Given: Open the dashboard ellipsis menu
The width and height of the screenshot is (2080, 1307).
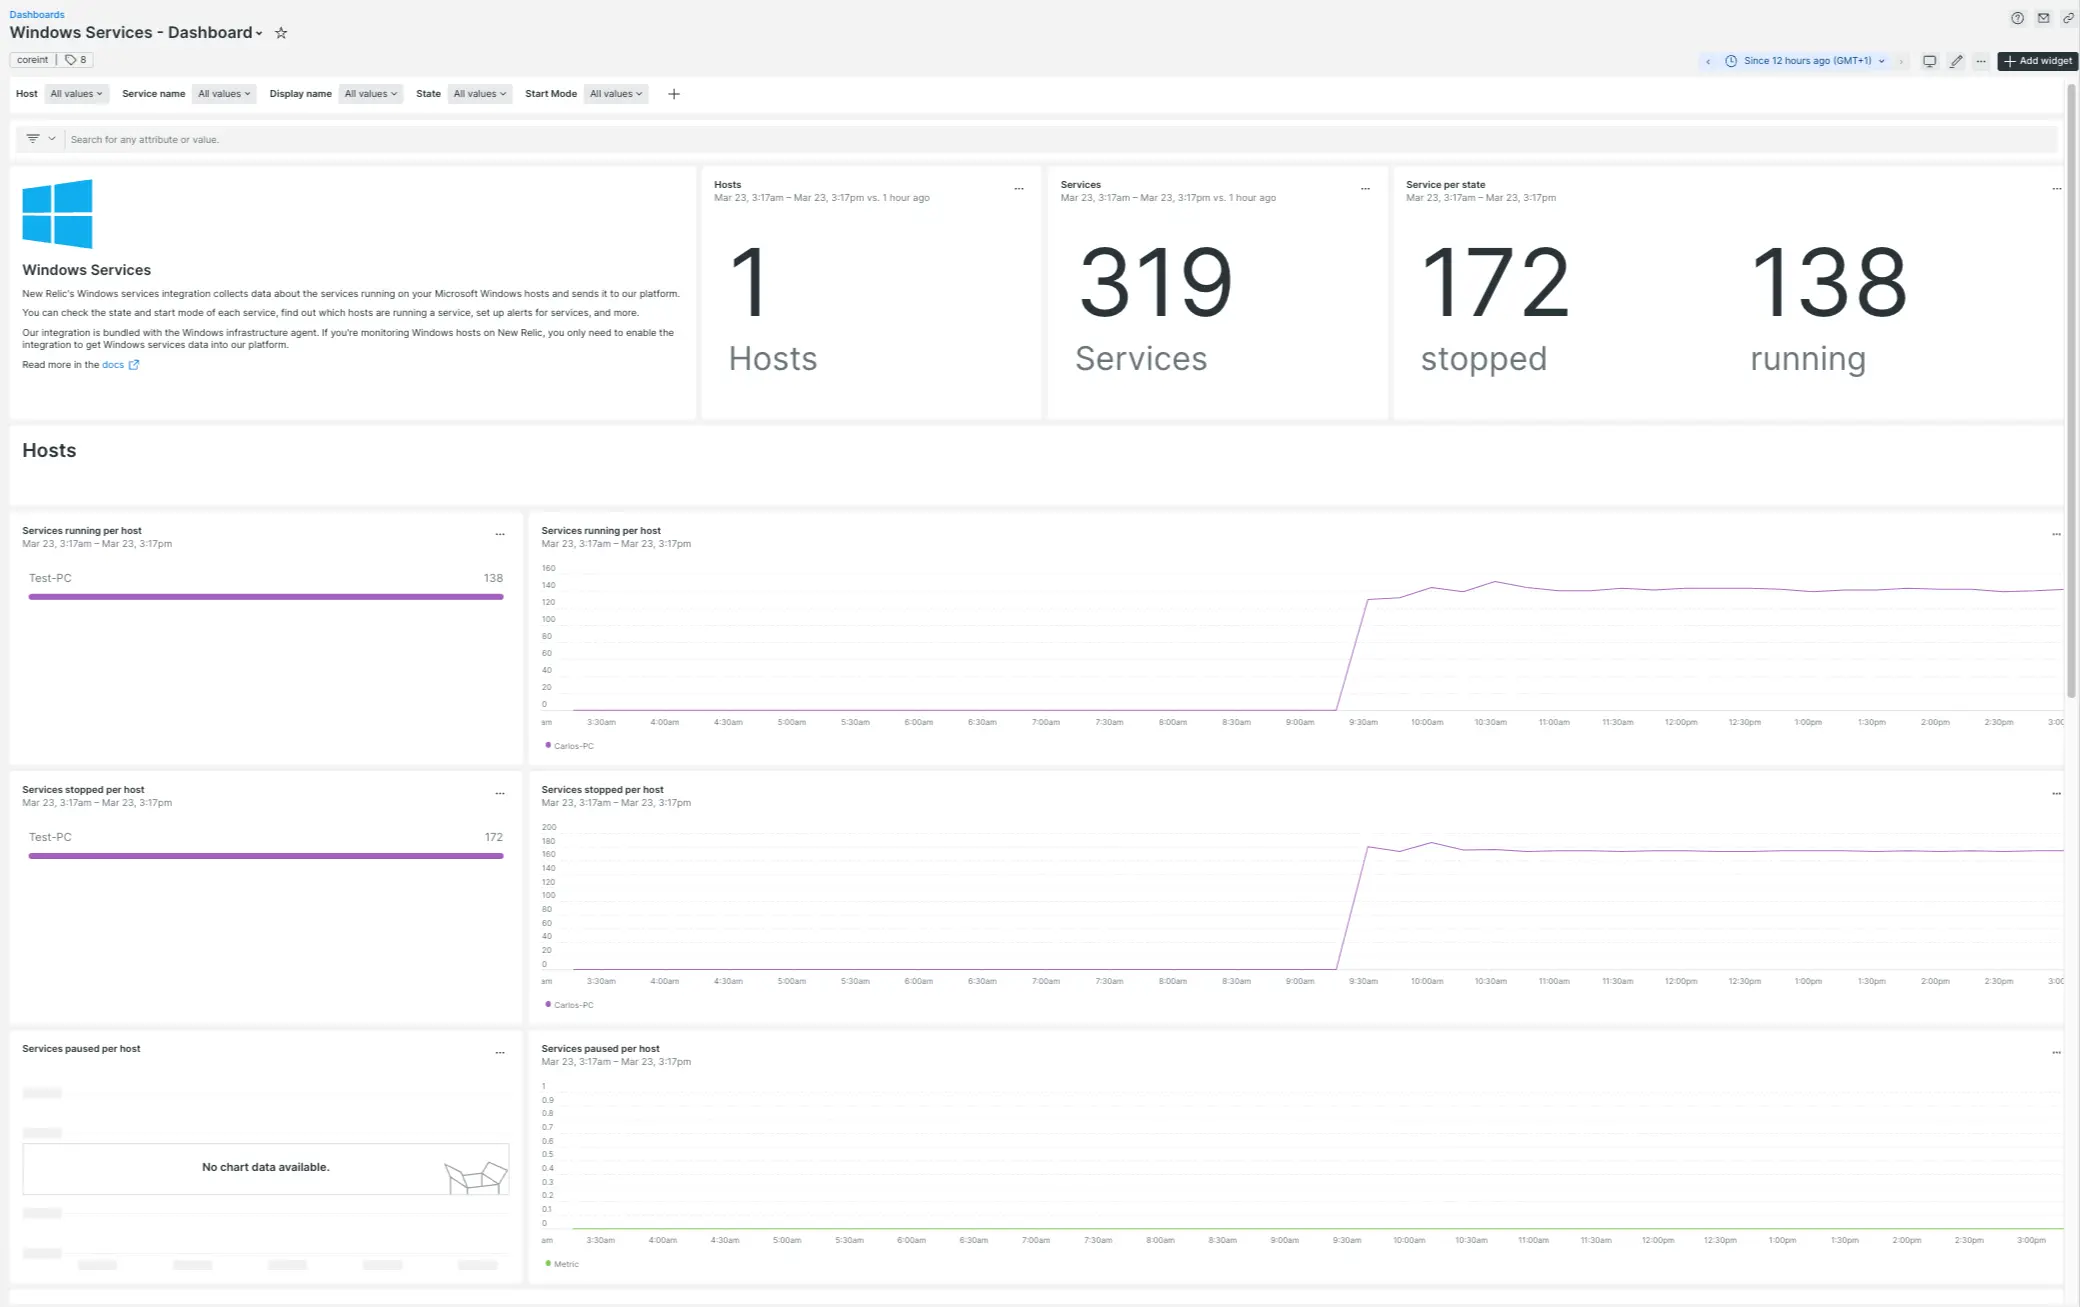Looking at the screenshot, I should [1982, 61].
